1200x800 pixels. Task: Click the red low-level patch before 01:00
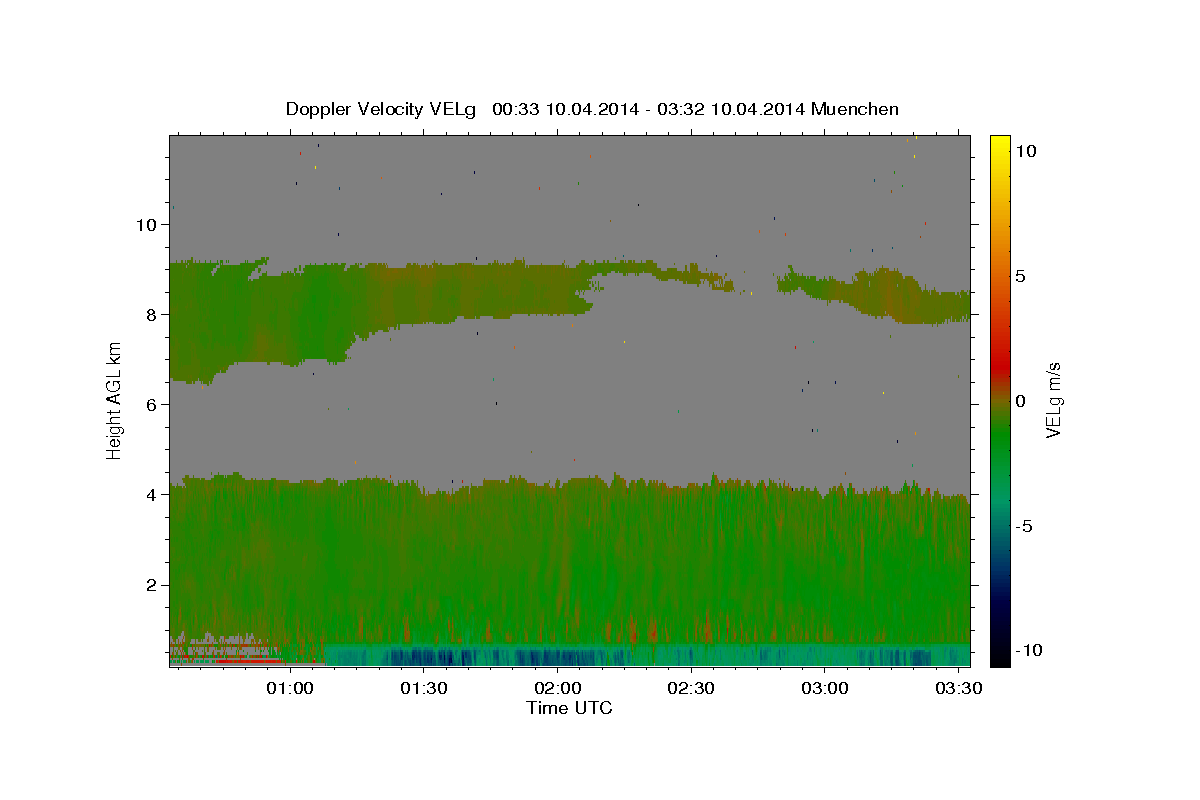click(x=247, y=660)
